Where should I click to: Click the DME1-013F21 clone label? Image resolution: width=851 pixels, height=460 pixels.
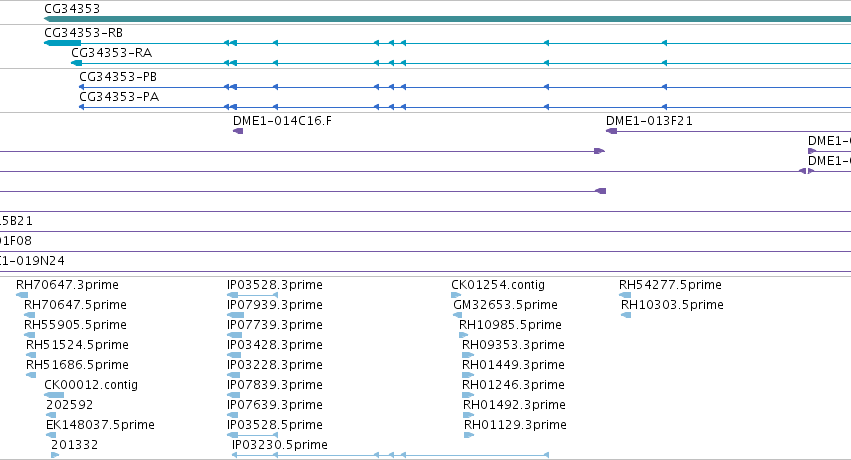click(x=649, y=120)
